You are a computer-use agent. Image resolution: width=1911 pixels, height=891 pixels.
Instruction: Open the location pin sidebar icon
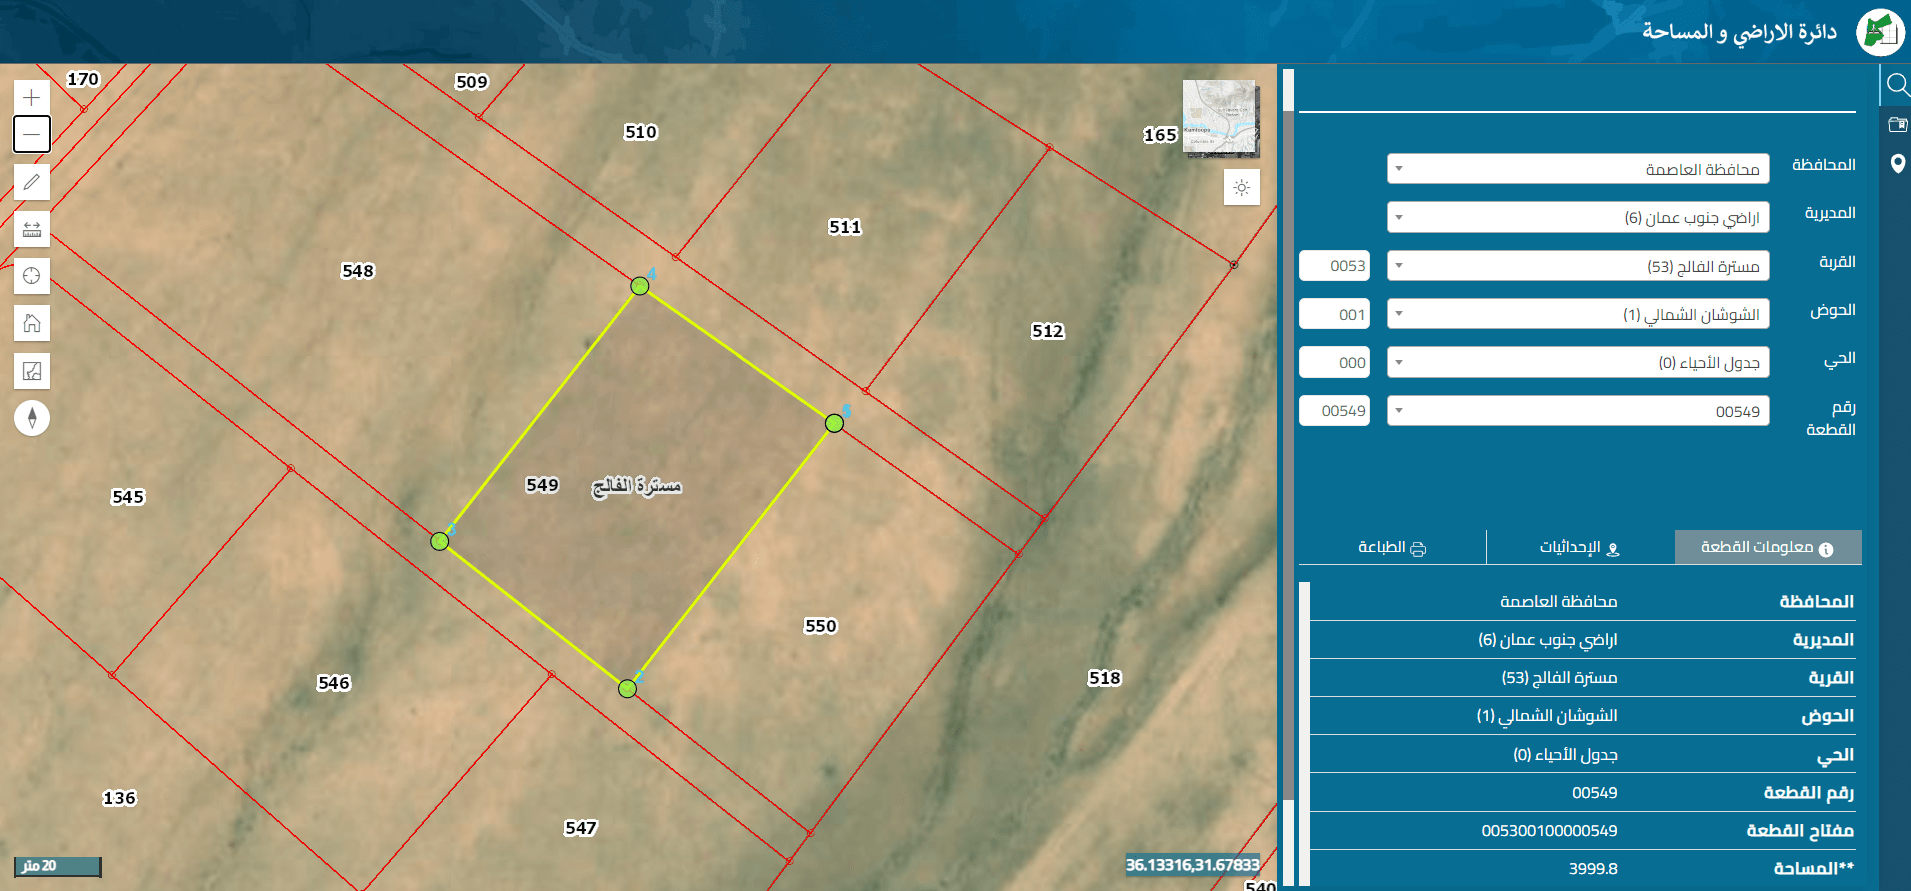point(1897,163)
